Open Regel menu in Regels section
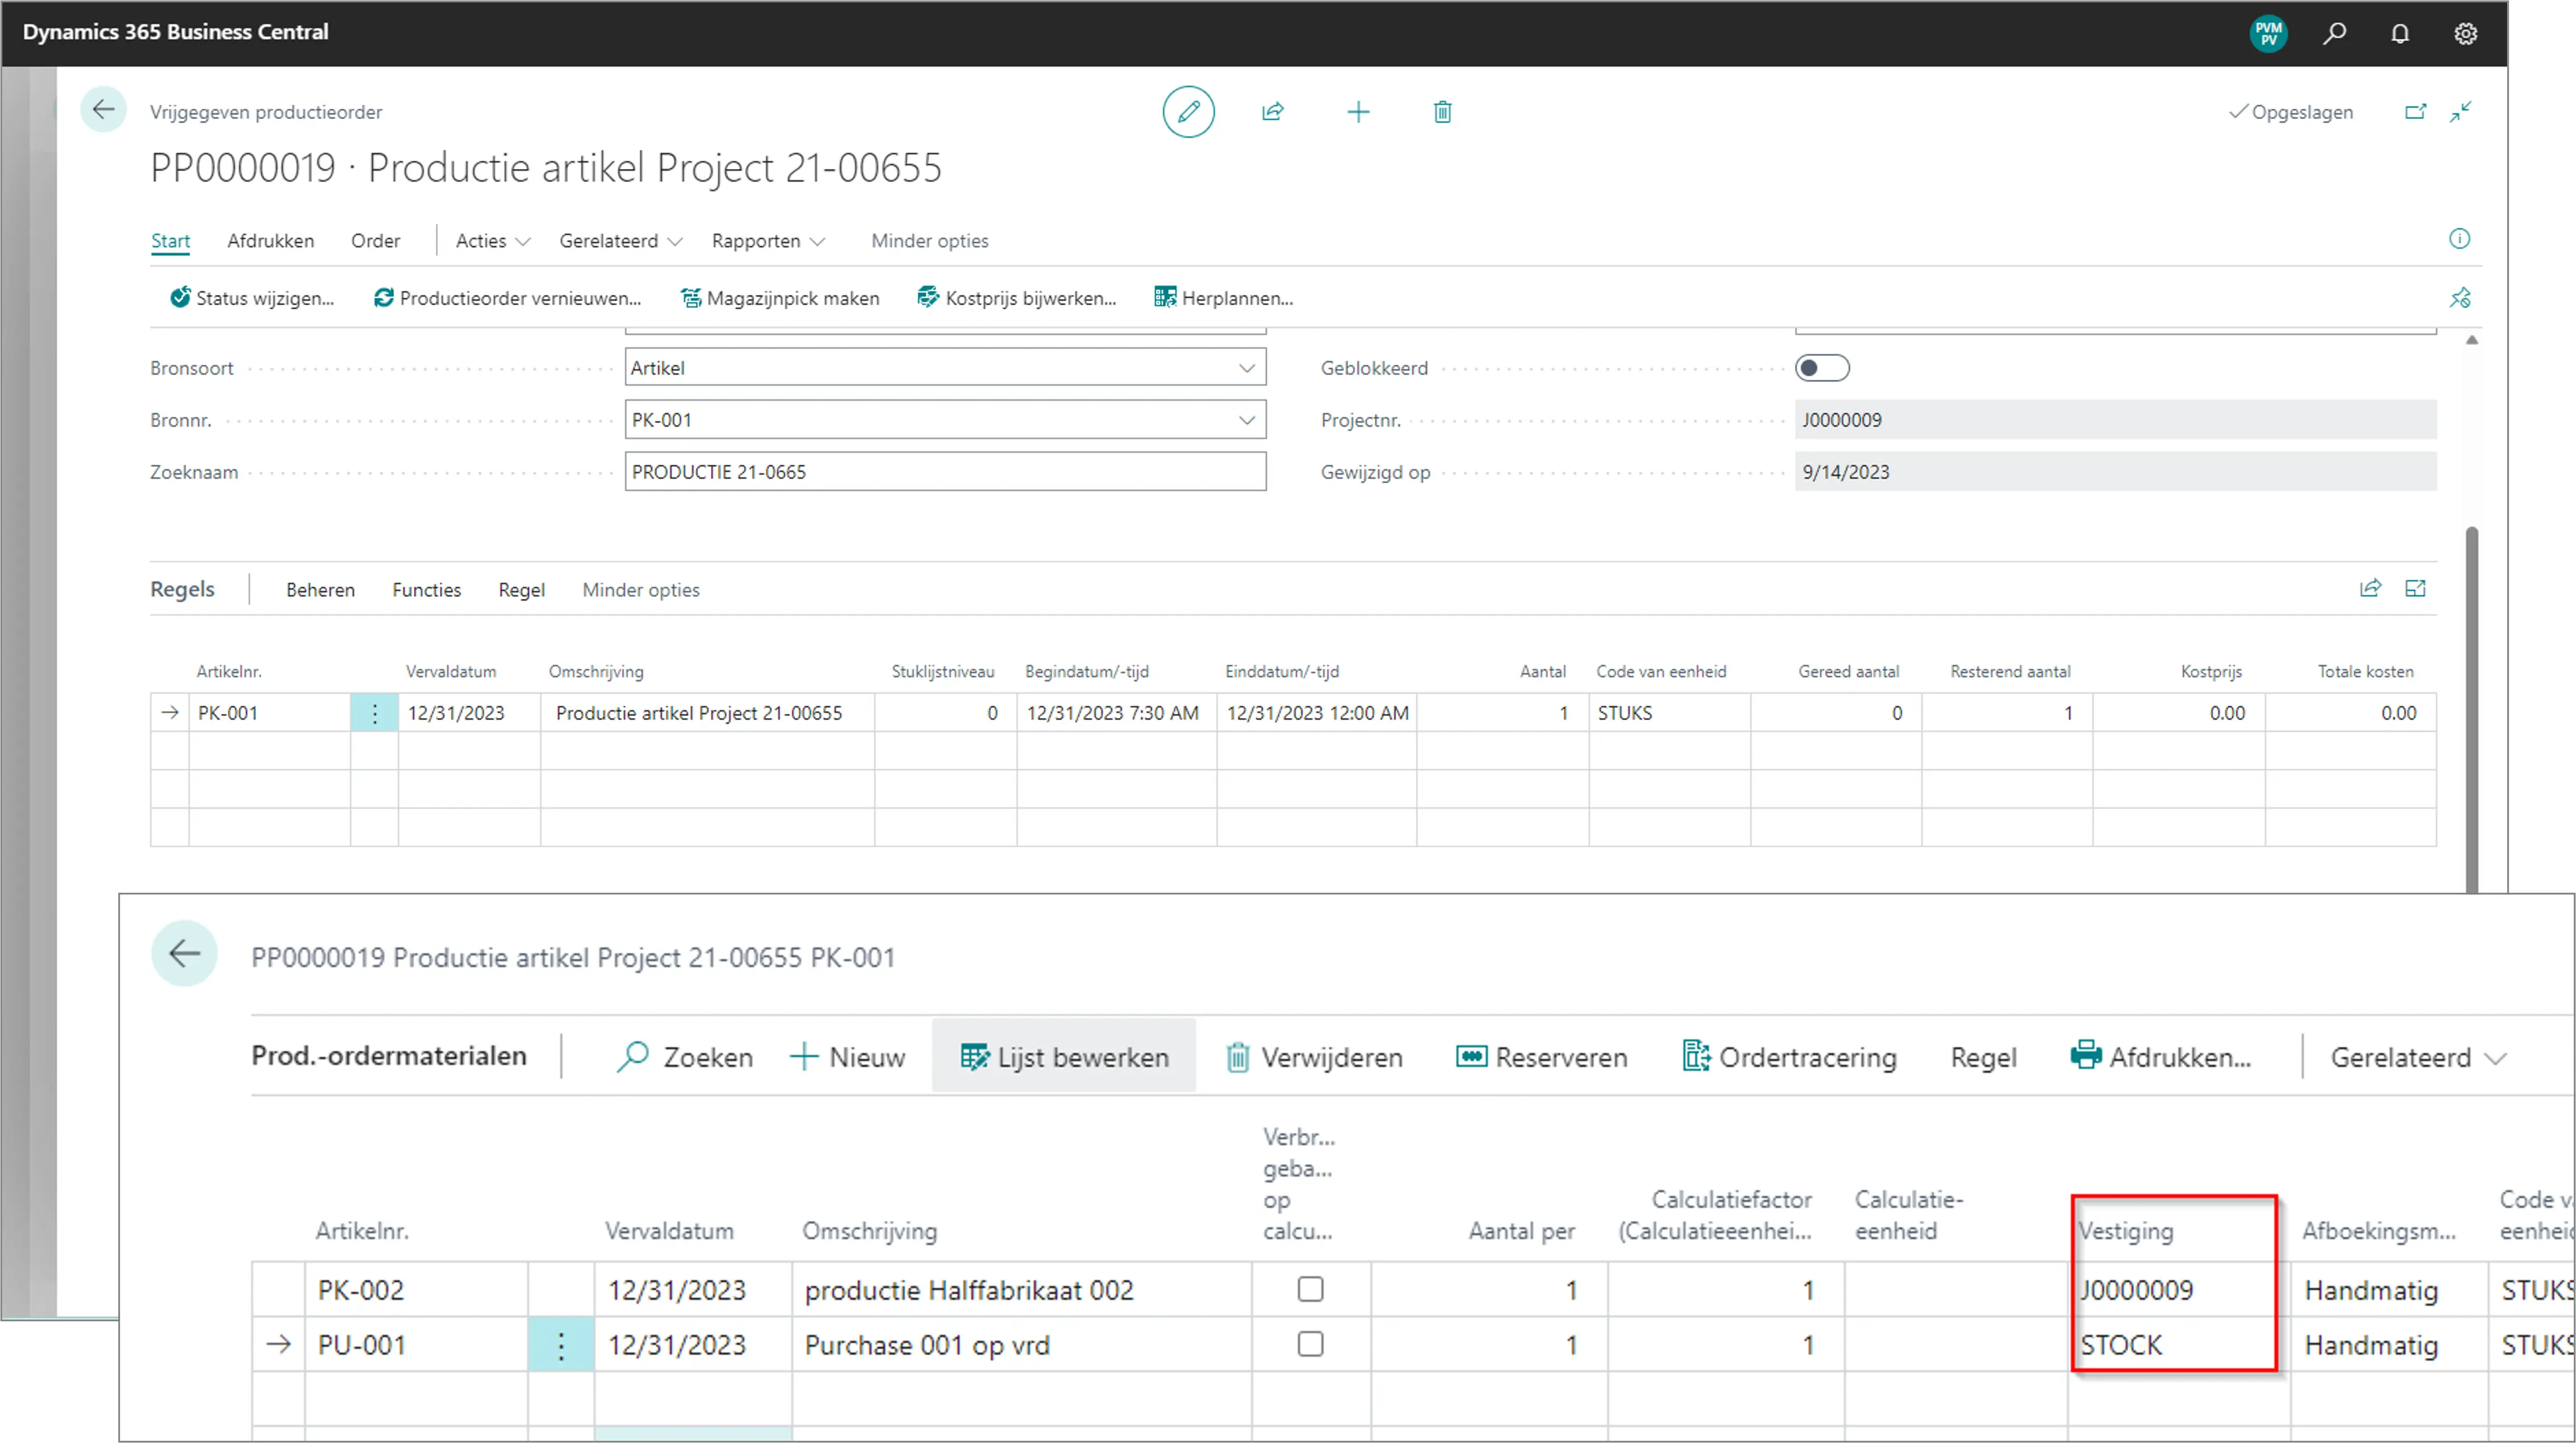Image resolution: width=2576 pixels, height=1443 pixels. [x=521, y=590]
